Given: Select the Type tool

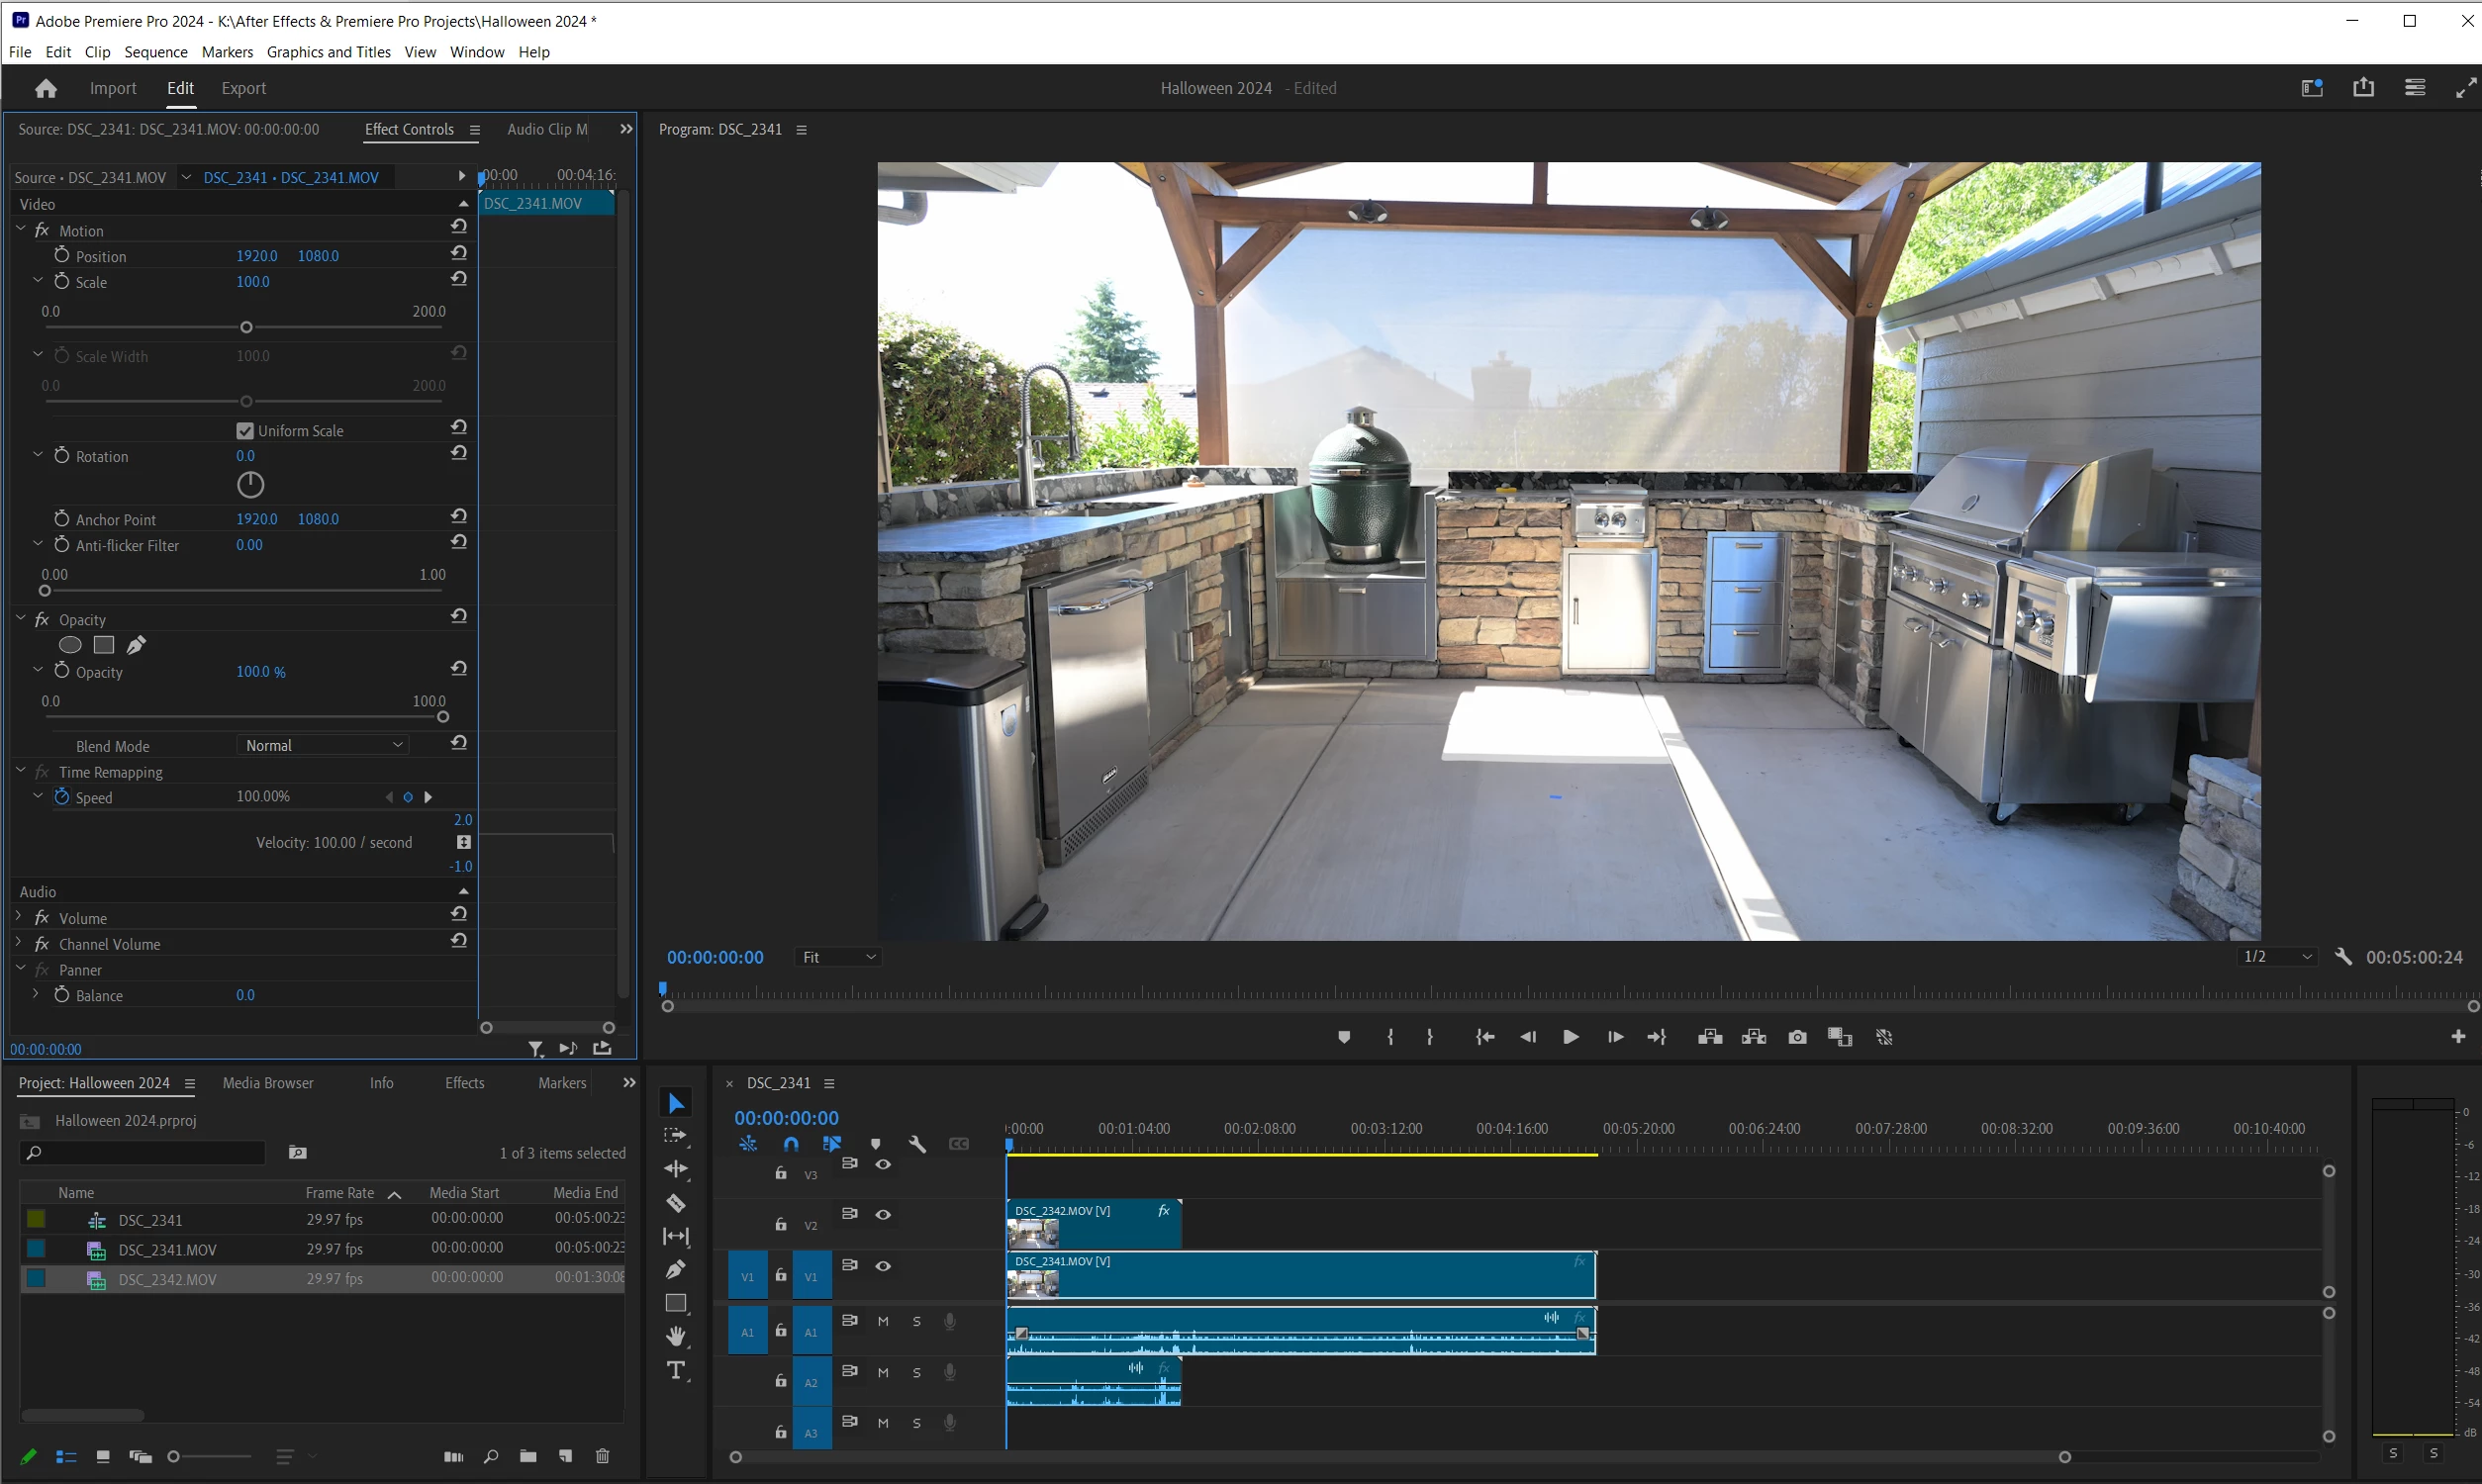Looking at the screenshot, I should click(x=676, y=1370).
